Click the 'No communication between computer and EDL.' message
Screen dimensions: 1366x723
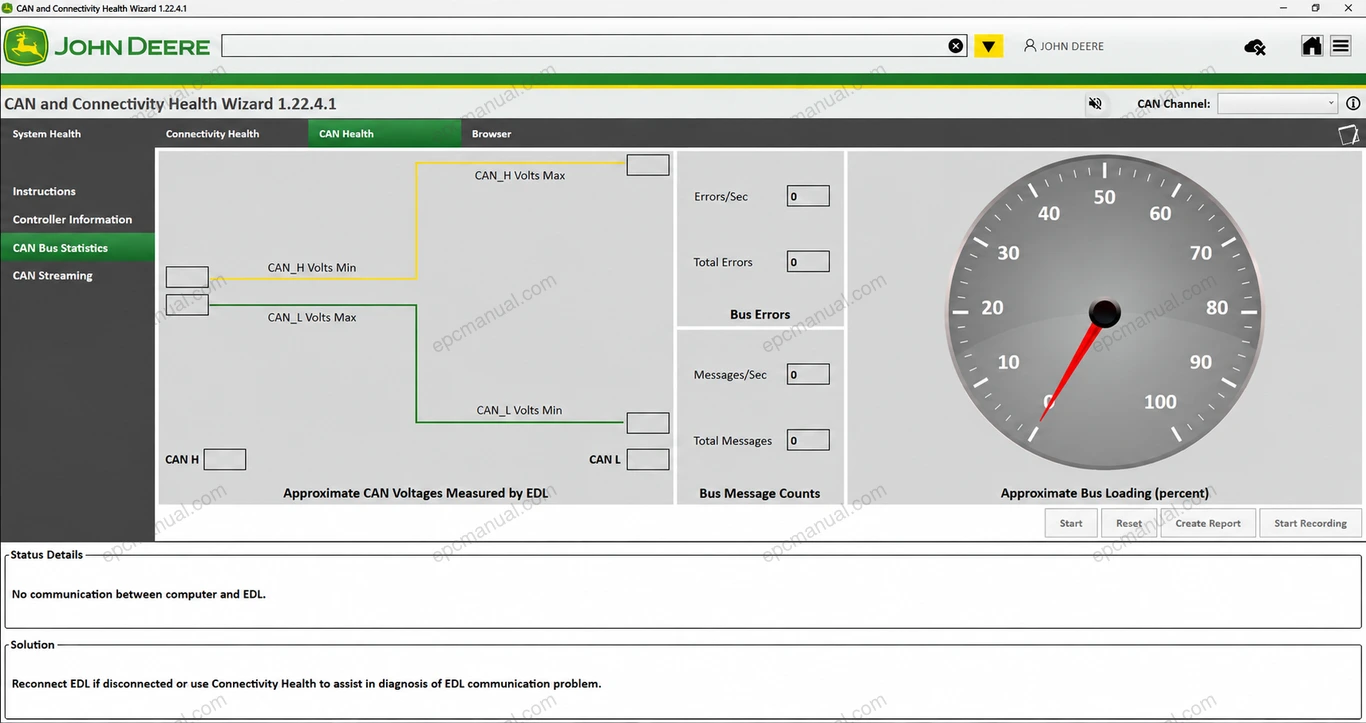pyautogui.click(x=139, y=594)
